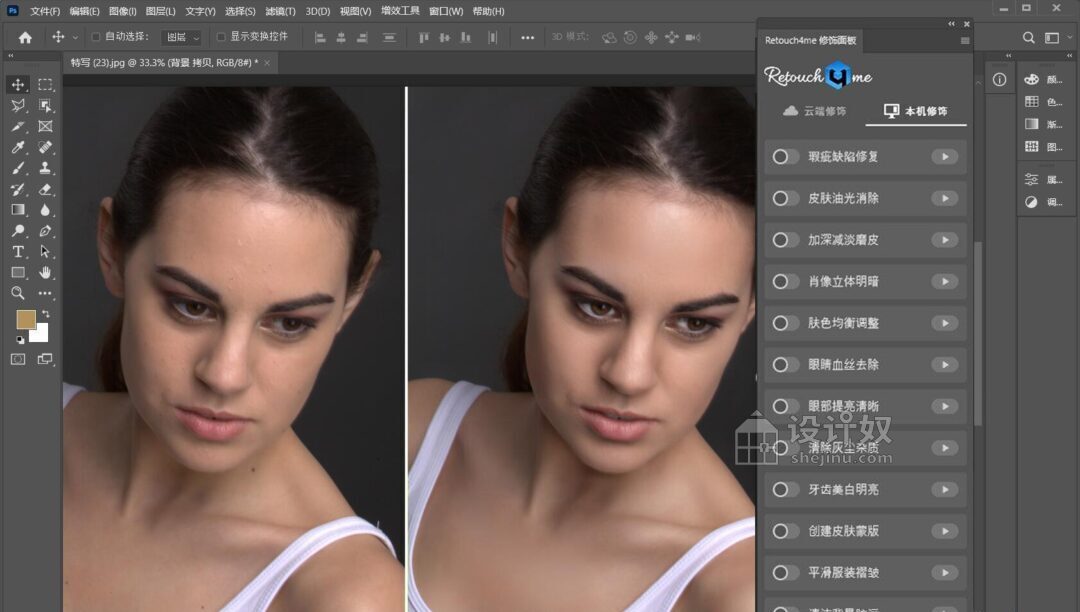Select the Spot Healing Brush tool
Screen dimensions: 1080x612
tap(45, 147)
